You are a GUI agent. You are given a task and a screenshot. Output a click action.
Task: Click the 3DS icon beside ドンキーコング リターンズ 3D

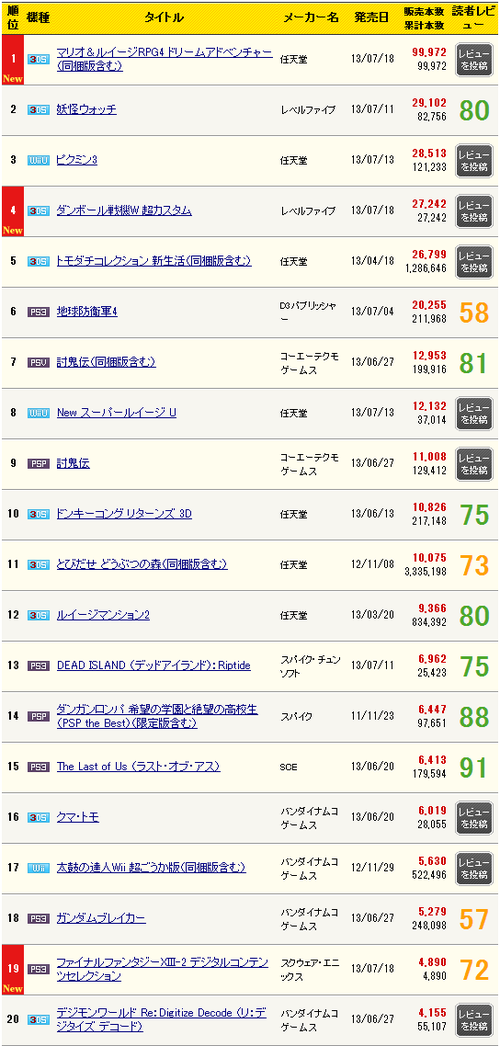point(38,514)
